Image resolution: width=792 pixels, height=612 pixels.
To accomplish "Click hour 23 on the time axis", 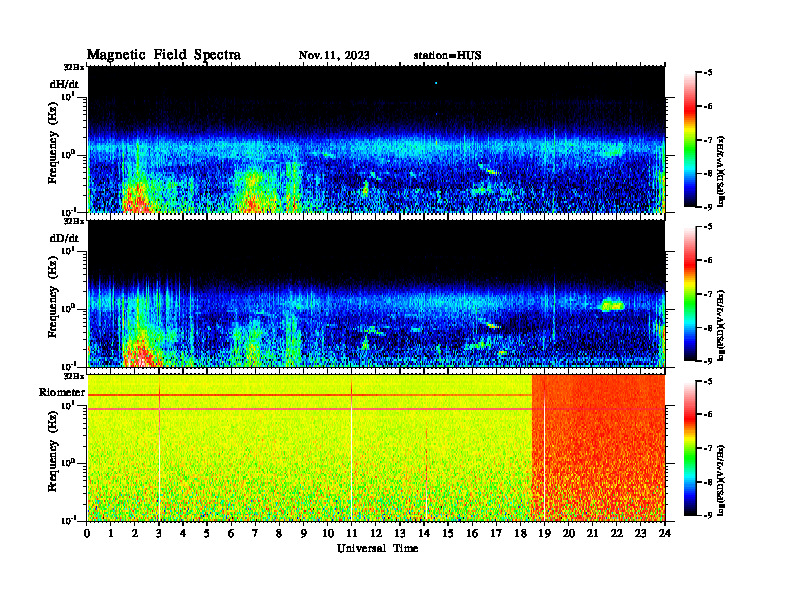I will (641, 533).
